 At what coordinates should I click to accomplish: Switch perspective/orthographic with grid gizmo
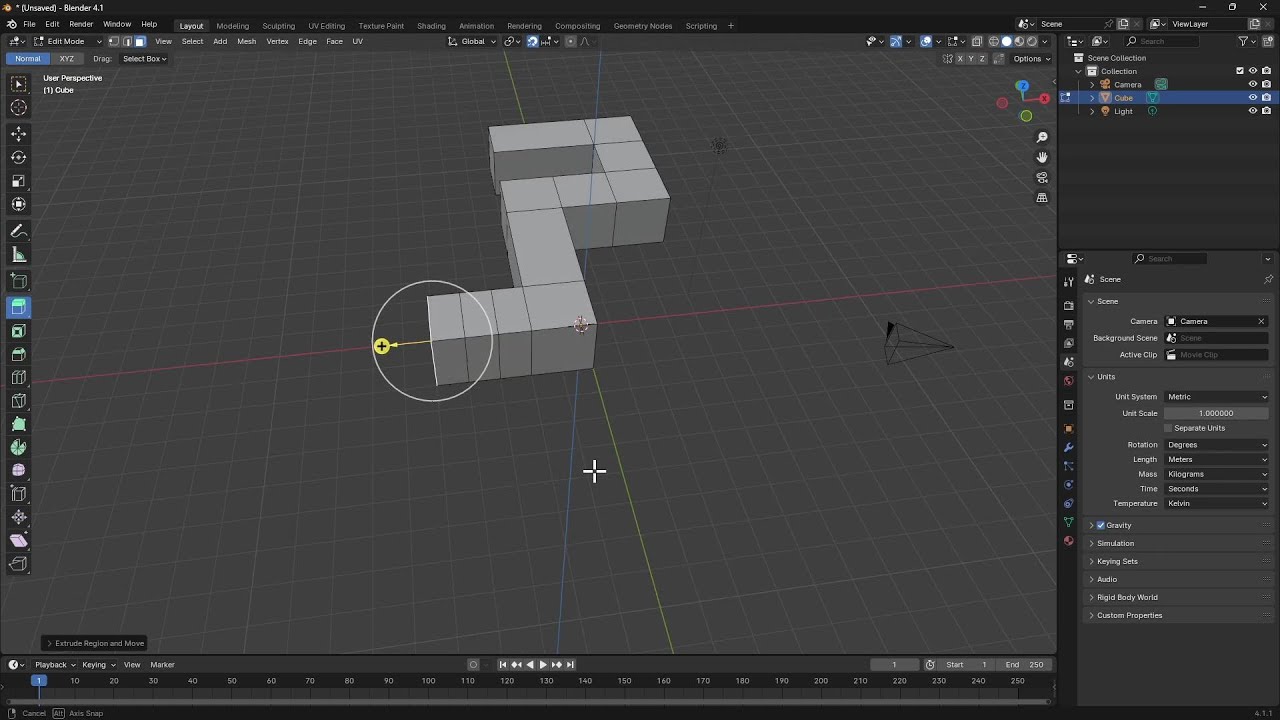click(1042, 198)
